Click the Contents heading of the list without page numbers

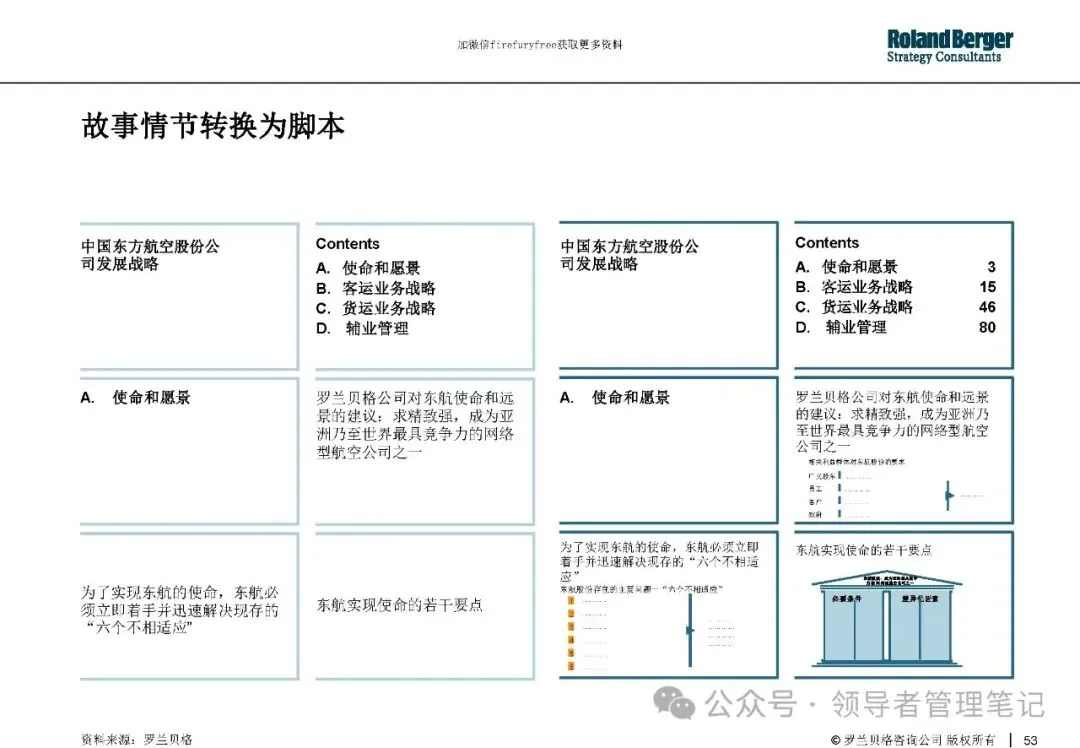(x=347, y=244)
